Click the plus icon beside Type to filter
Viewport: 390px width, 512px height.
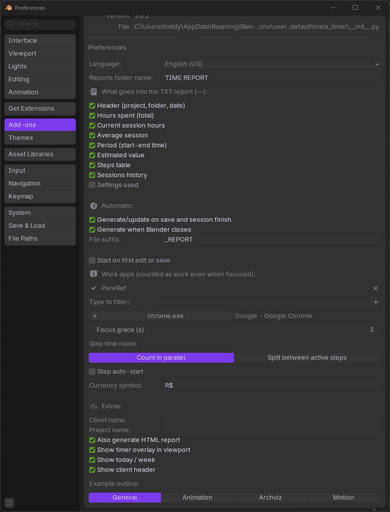[375, 302]
